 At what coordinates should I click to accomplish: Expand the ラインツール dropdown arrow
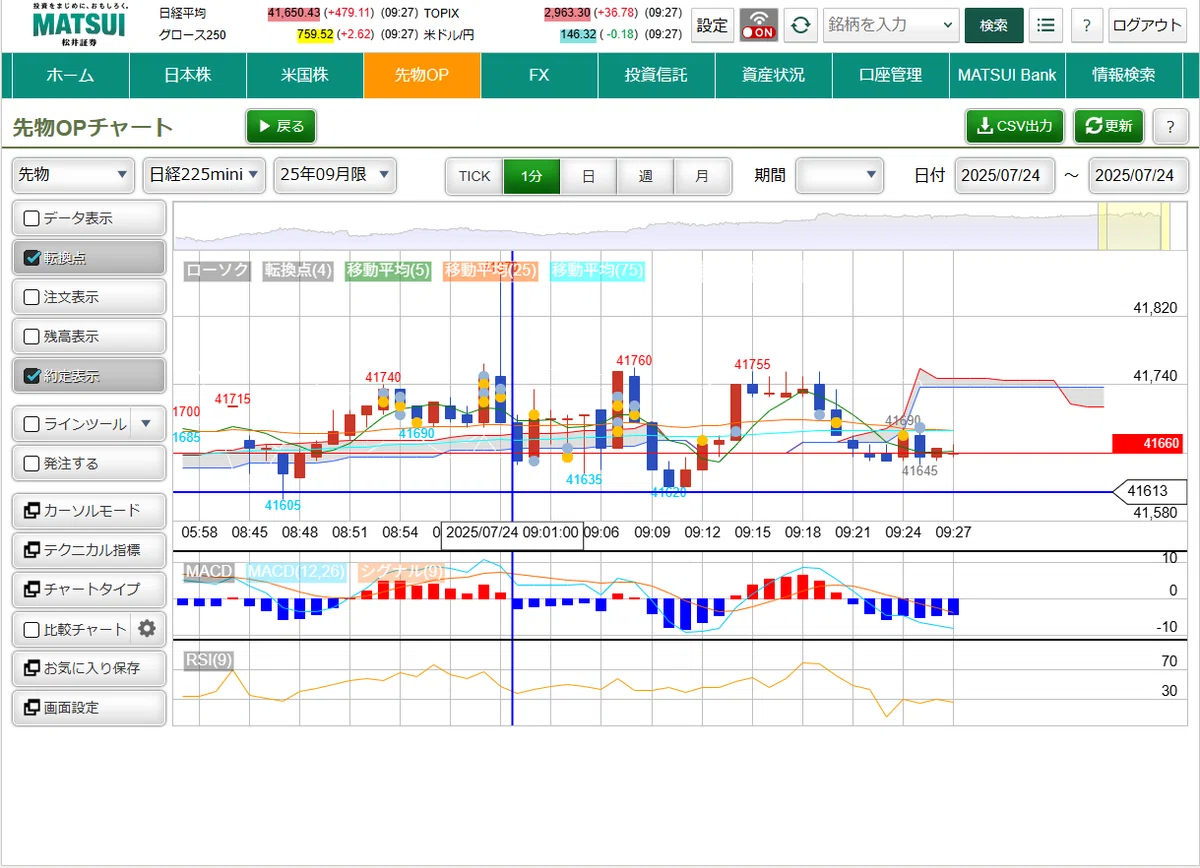pos(146,424)
